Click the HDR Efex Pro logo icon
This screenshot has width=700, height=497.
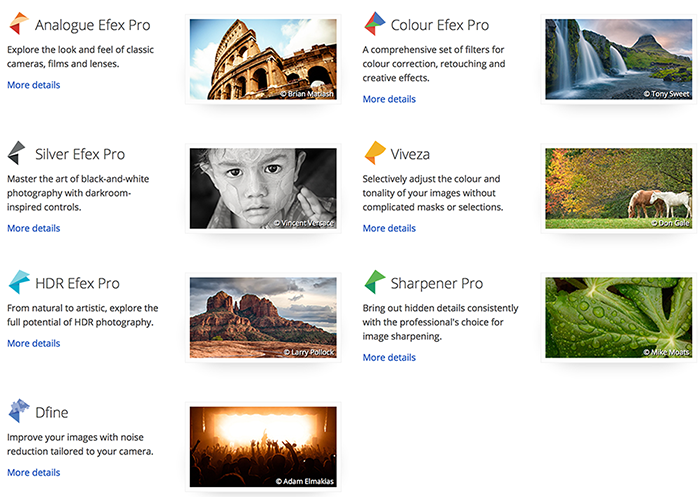[x=19, y=282]
